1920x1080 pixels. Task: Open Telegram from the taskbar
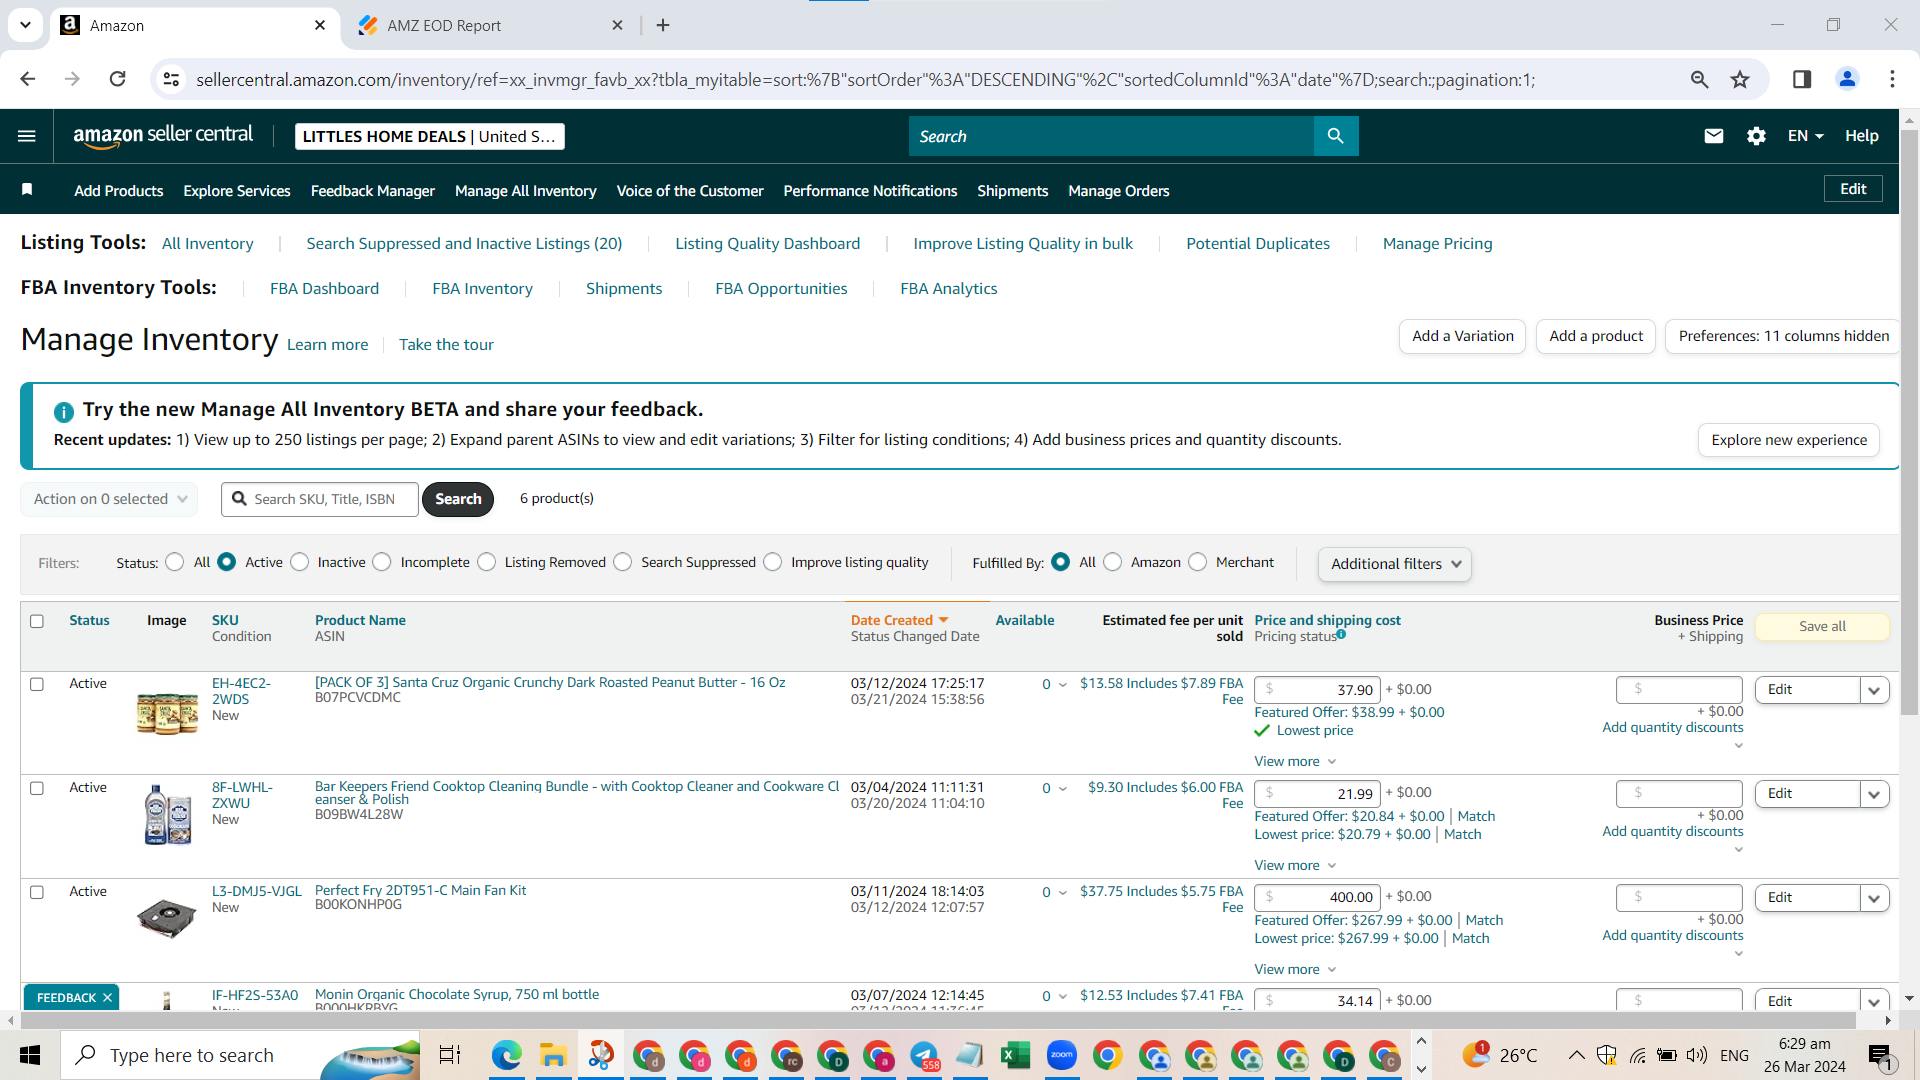(924, 1055)
